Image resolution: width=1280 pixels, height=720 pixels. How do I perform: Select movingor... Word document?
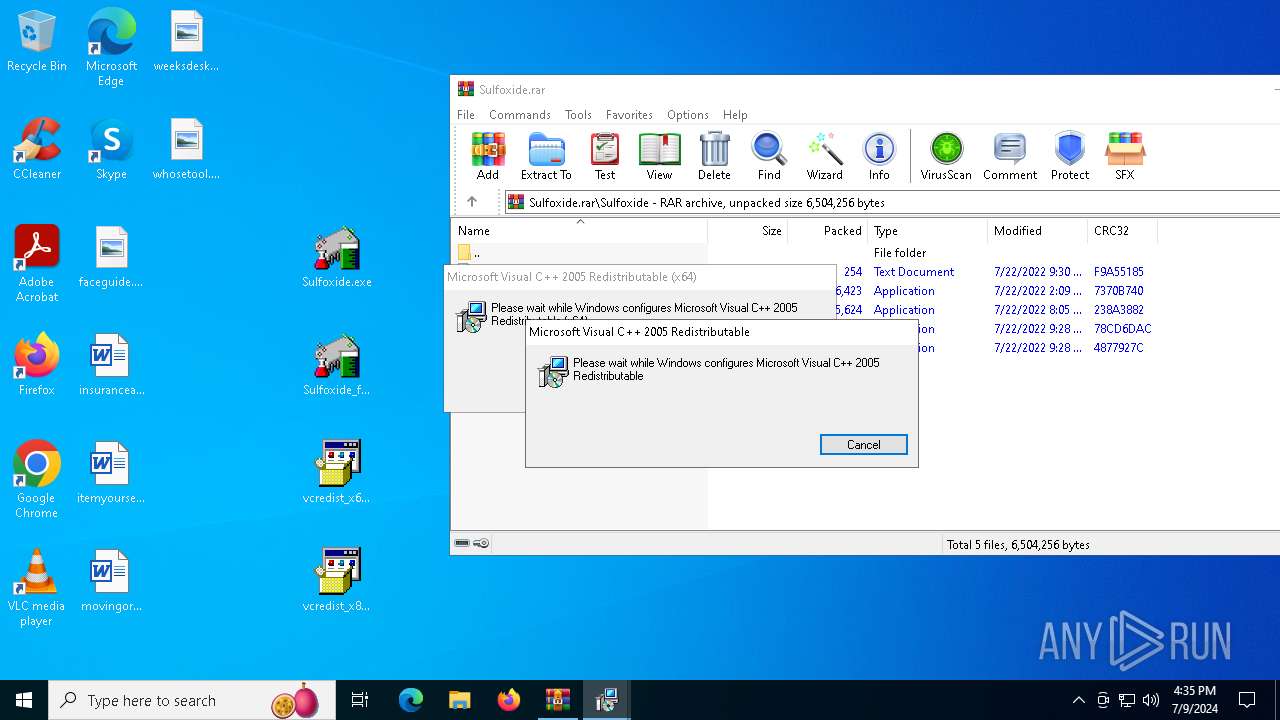coord(111,581)
